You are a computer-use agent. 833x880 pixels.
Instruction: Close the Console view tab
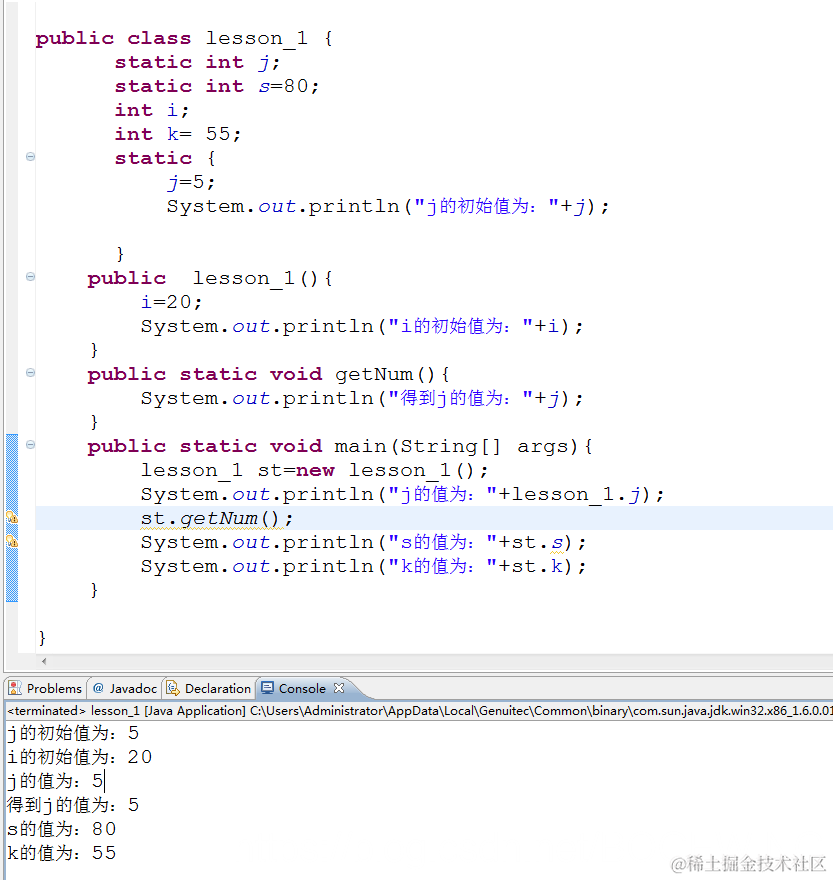tap(338, 688)
